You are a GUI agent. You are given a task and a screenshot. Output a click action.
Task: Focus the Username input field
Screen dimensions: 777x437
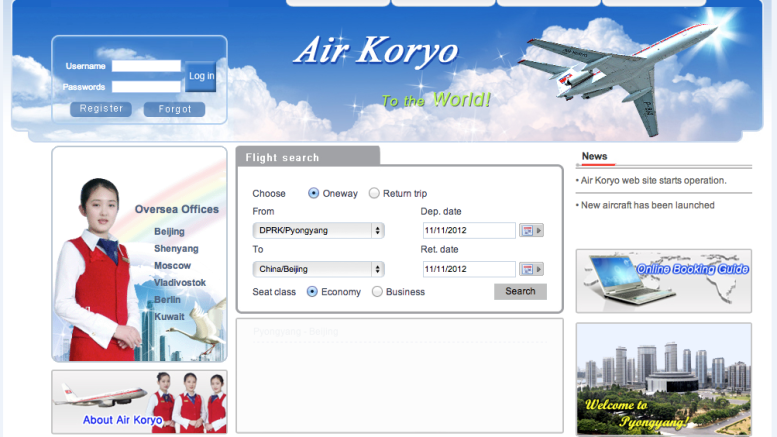[146, 66]
